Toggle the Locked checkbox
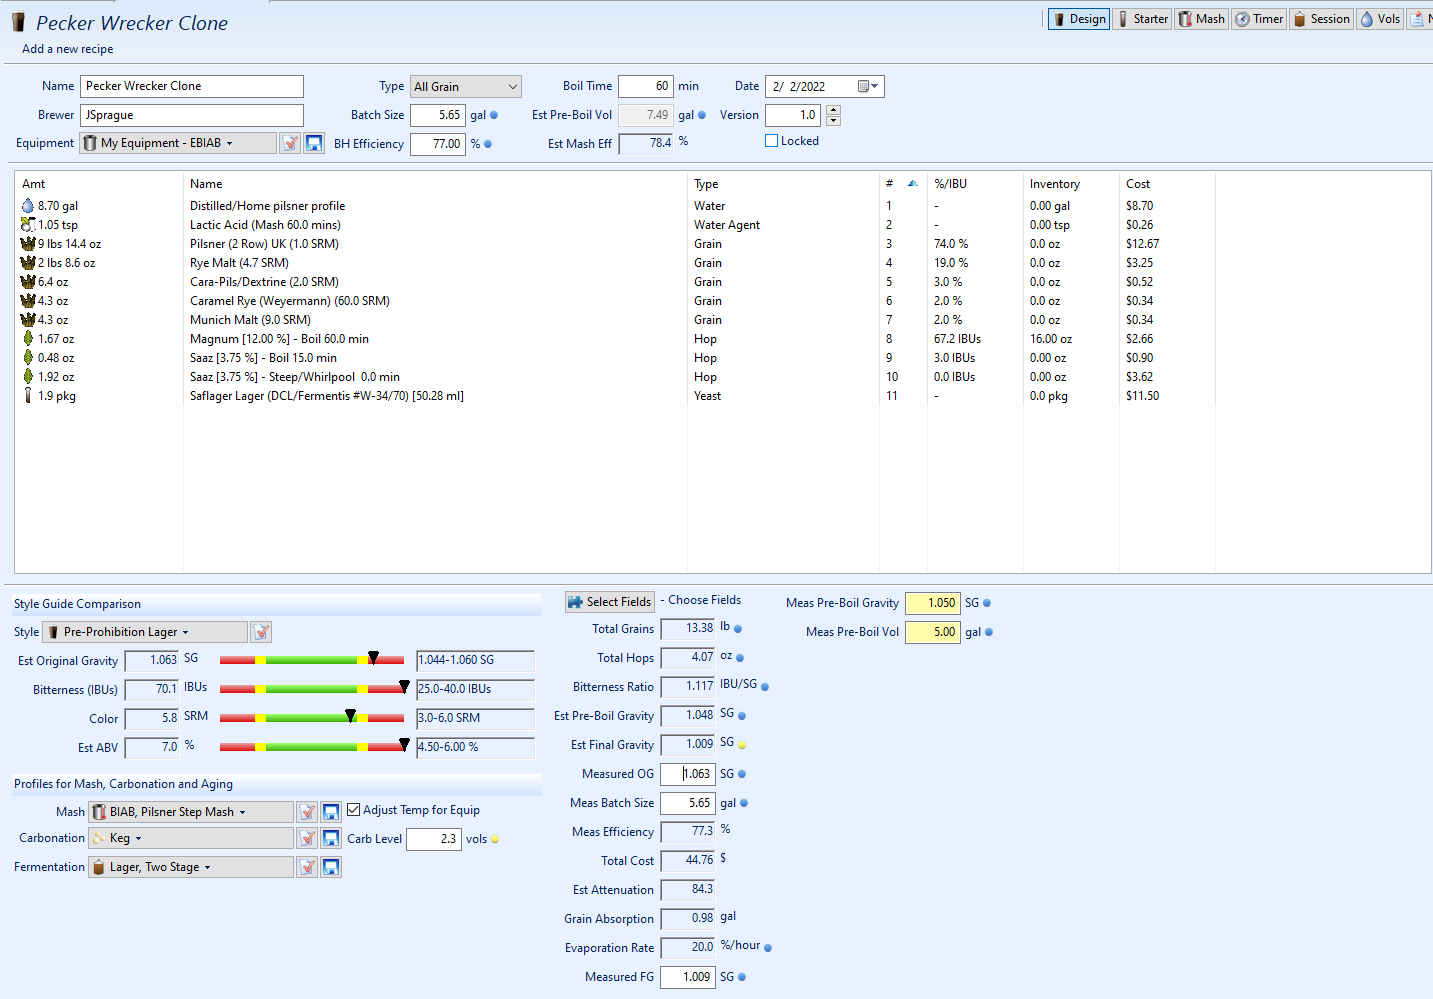Screen dimensions: 1433x999 (771, 141)
